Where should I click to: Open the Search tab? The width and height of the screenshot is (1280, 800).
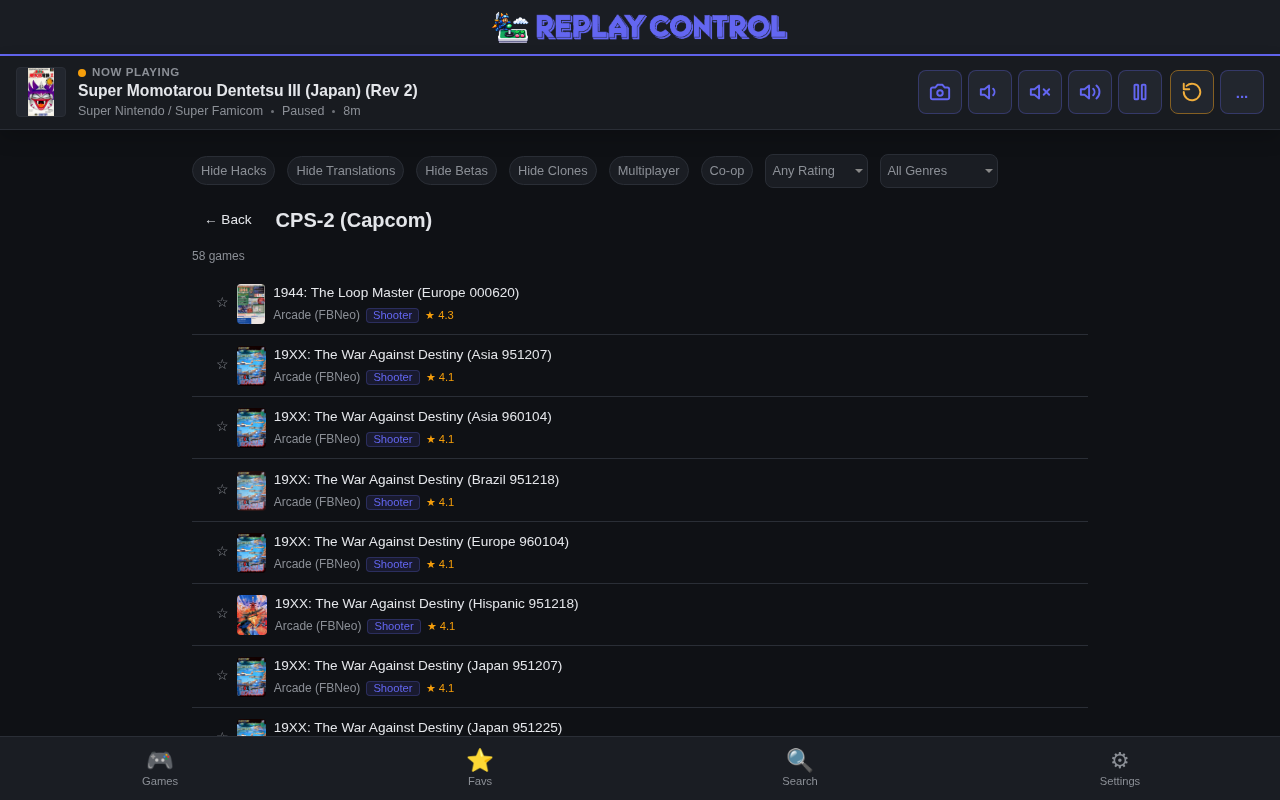(800, 768)
